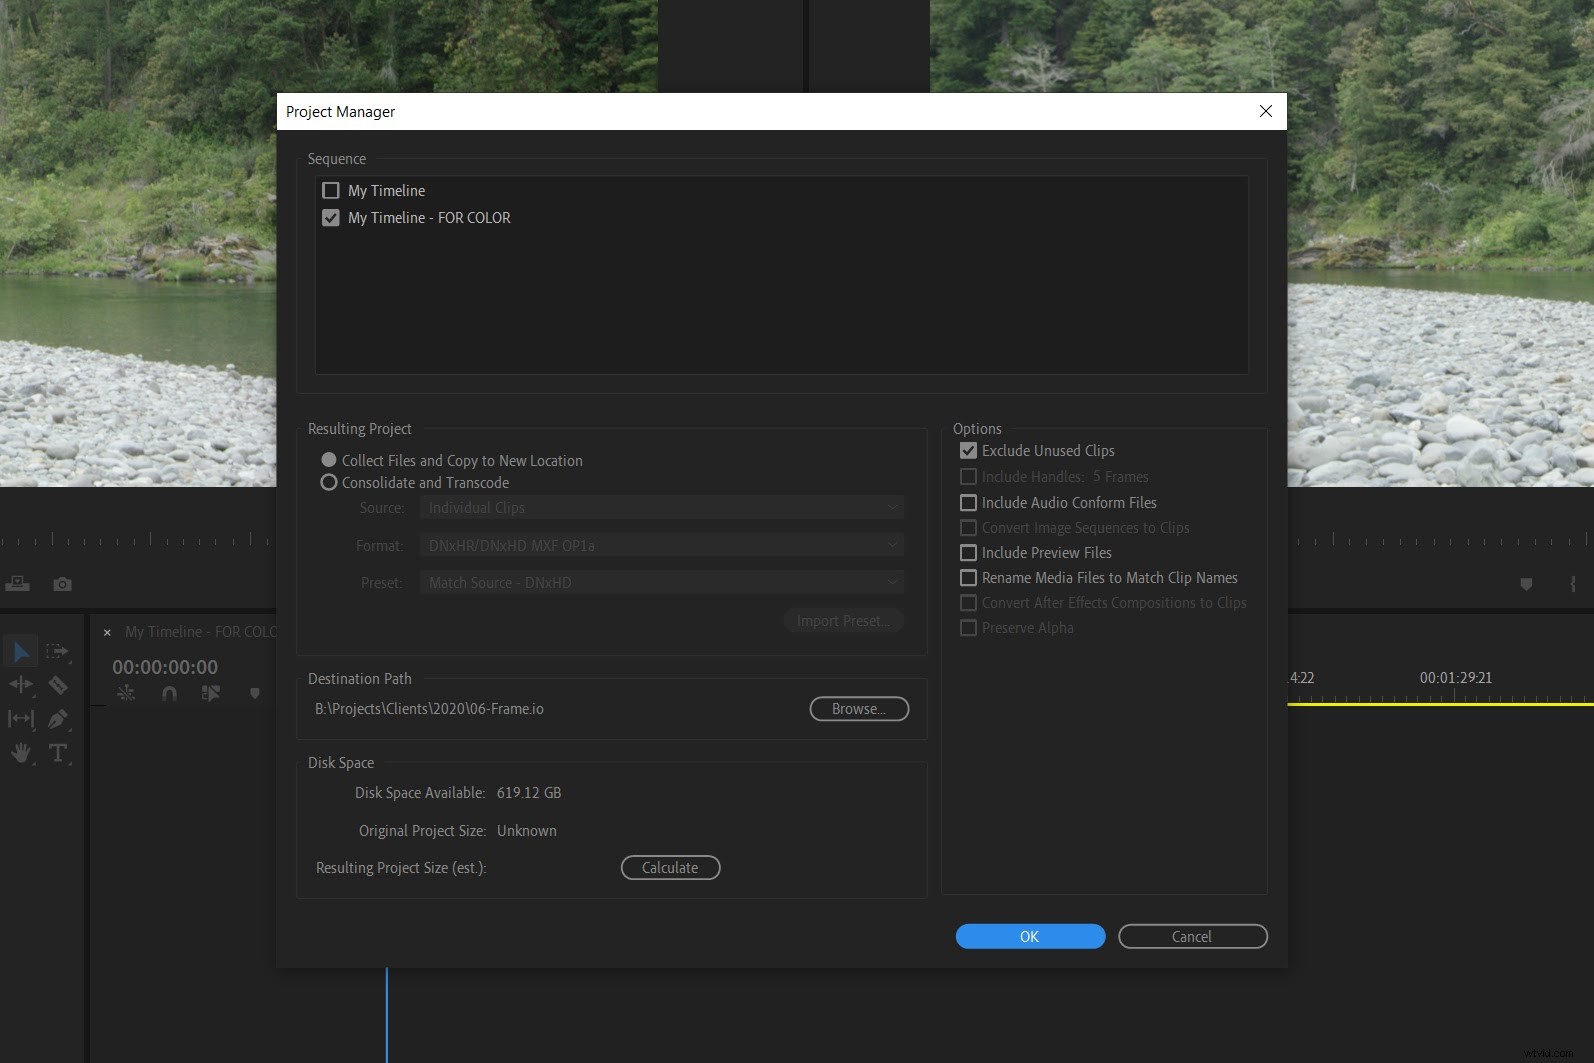The width and height of the screenshot is (1594, 1063).
Task: Close the My Timeline - FOR COLOR tab
Action: coord(107,632)
